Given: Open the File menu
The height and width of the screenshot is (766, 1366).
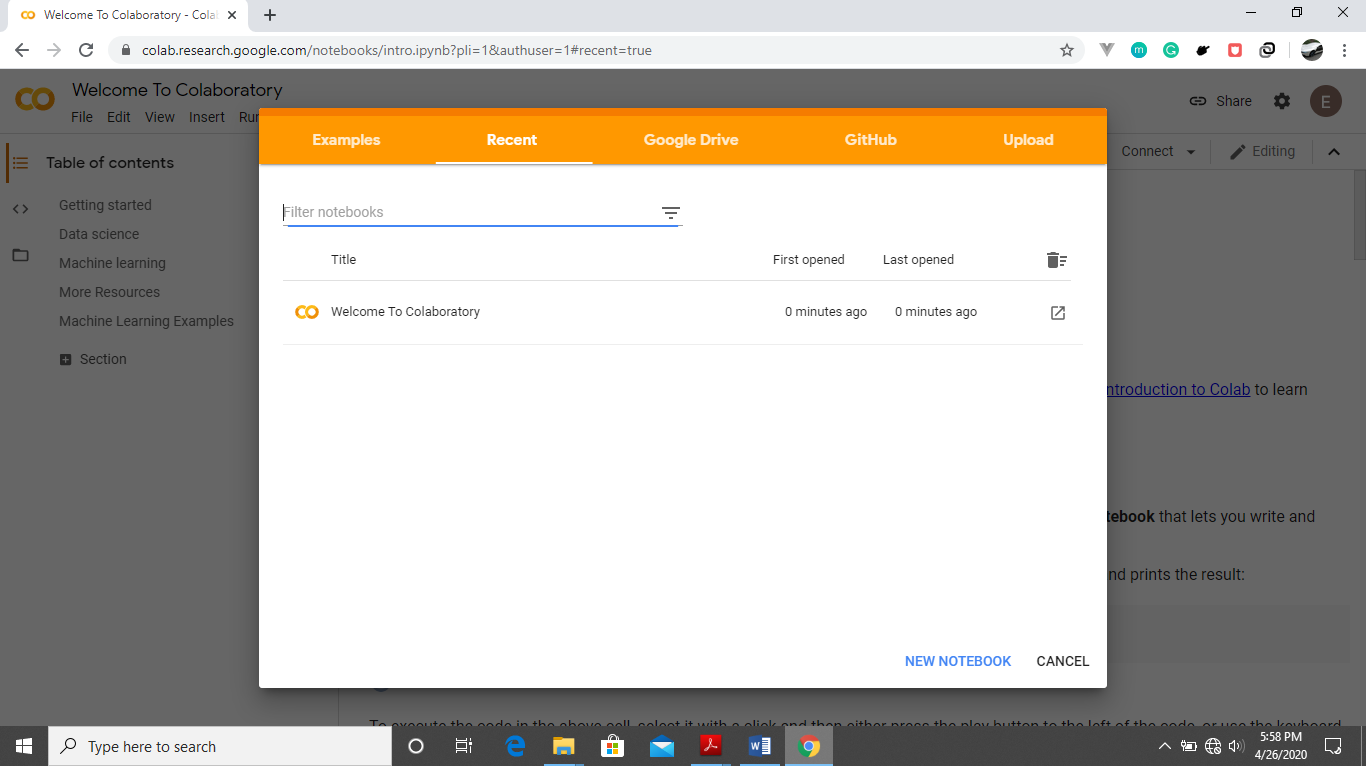Looking at the screenshot, I should pos(82,117).
